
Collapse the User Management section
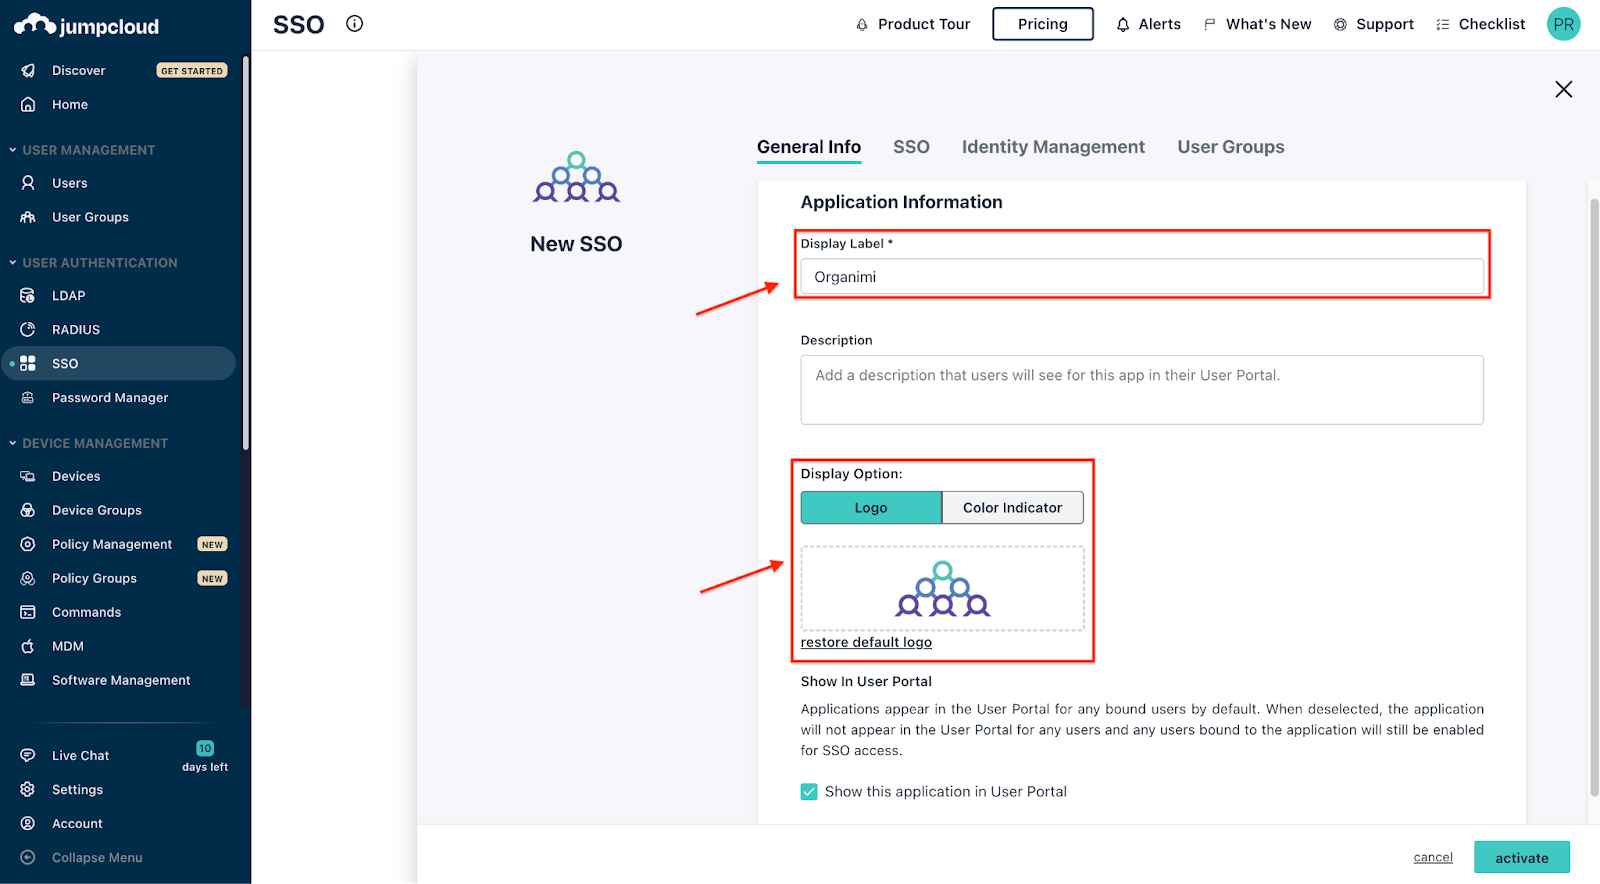coord(13,150)
